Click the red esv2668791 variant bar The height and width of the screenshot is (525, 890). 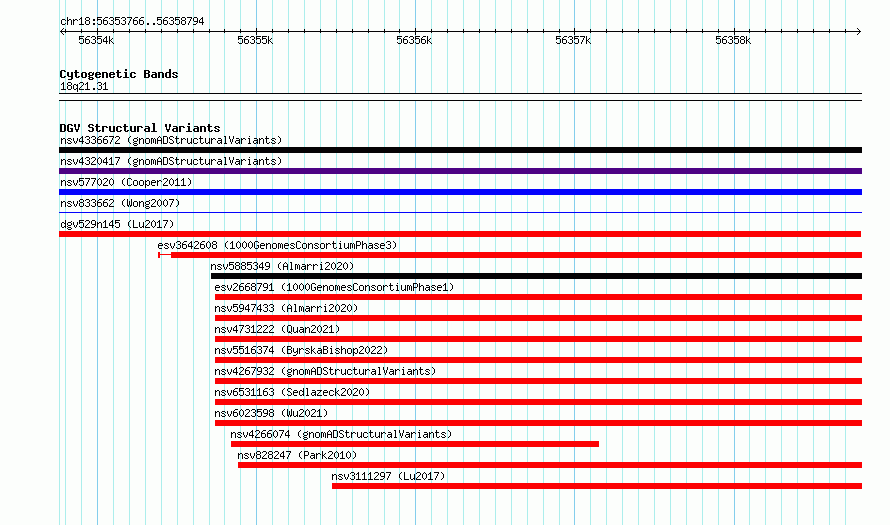[x=539, y=297]
